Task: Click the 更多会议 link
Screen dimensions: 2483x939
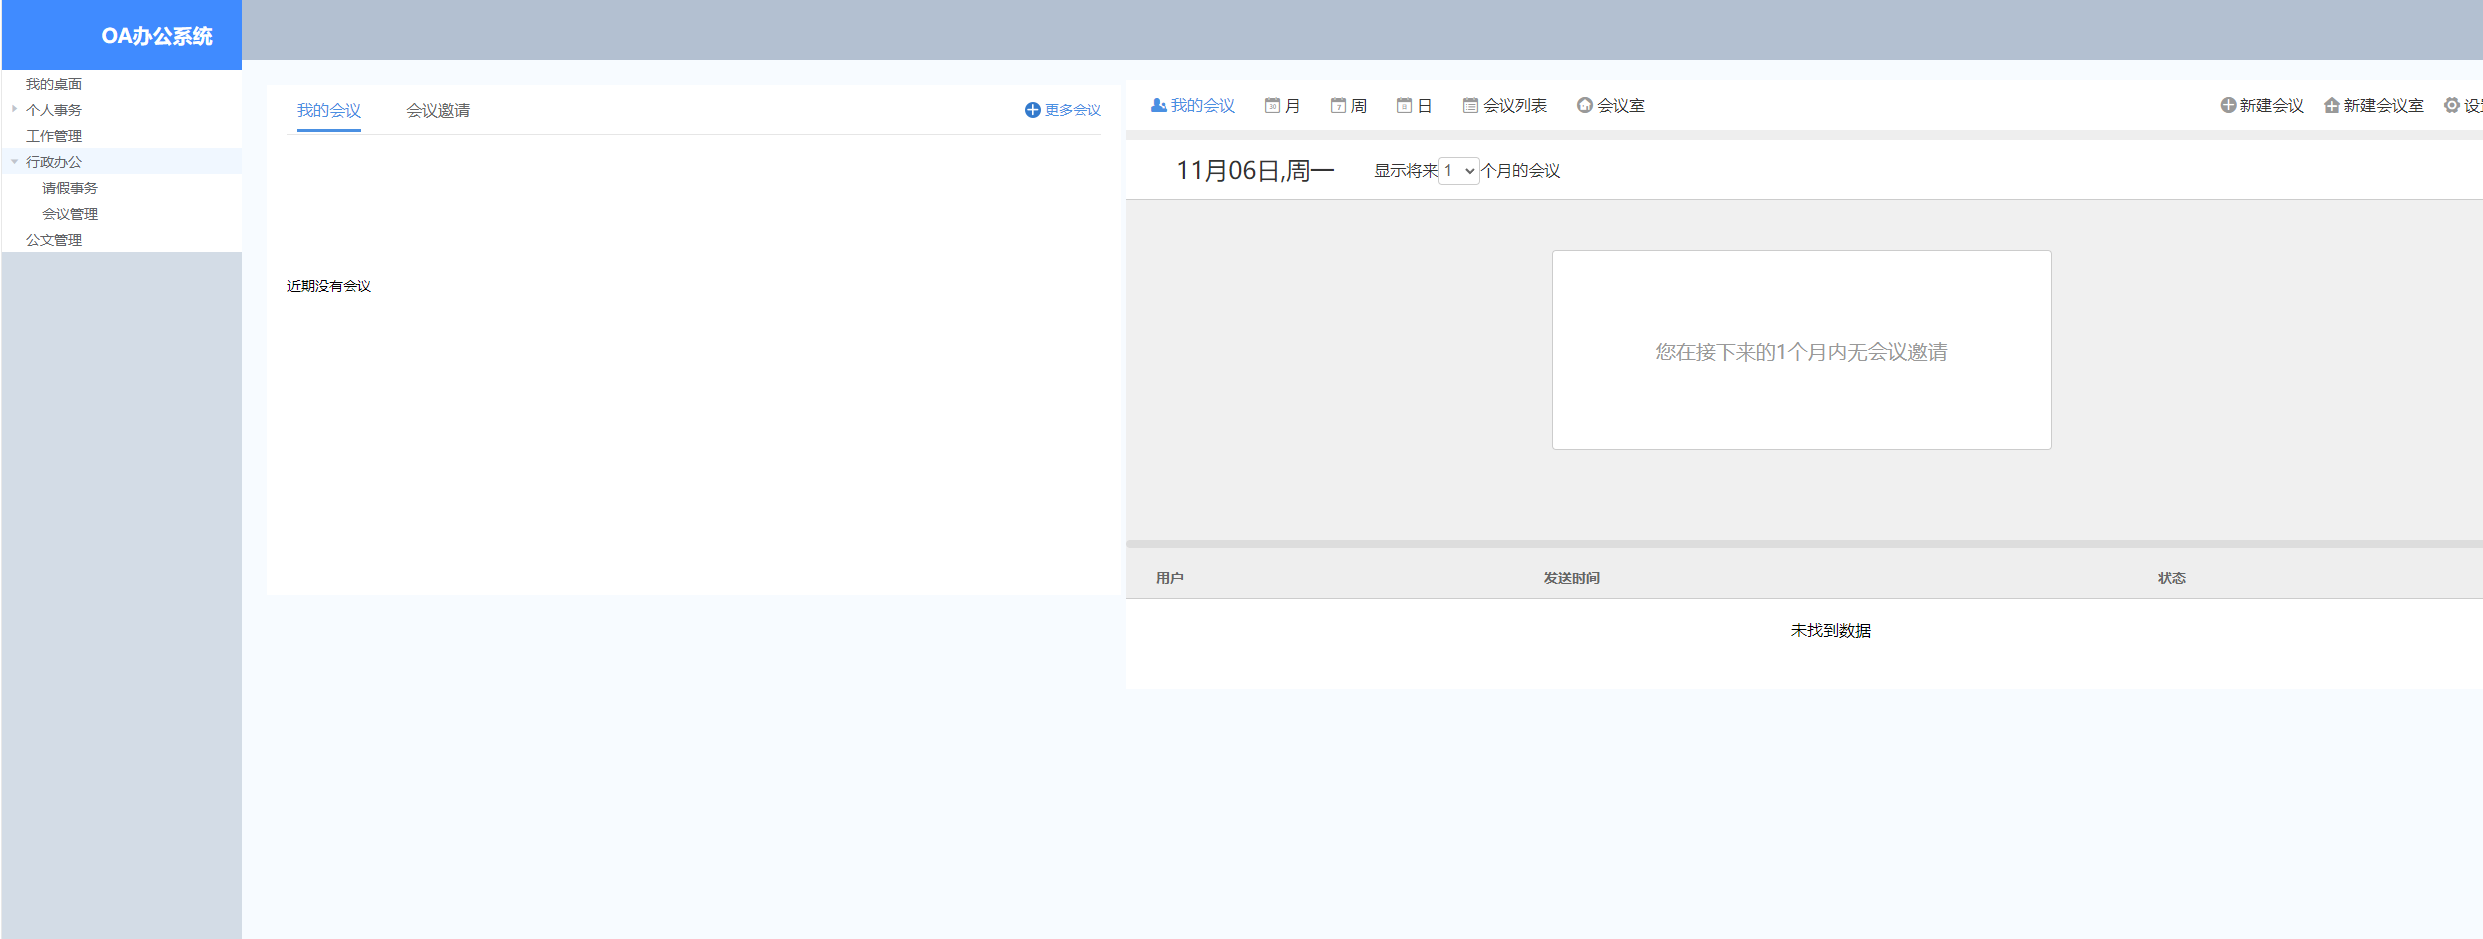Action: tap(1072, 110)
